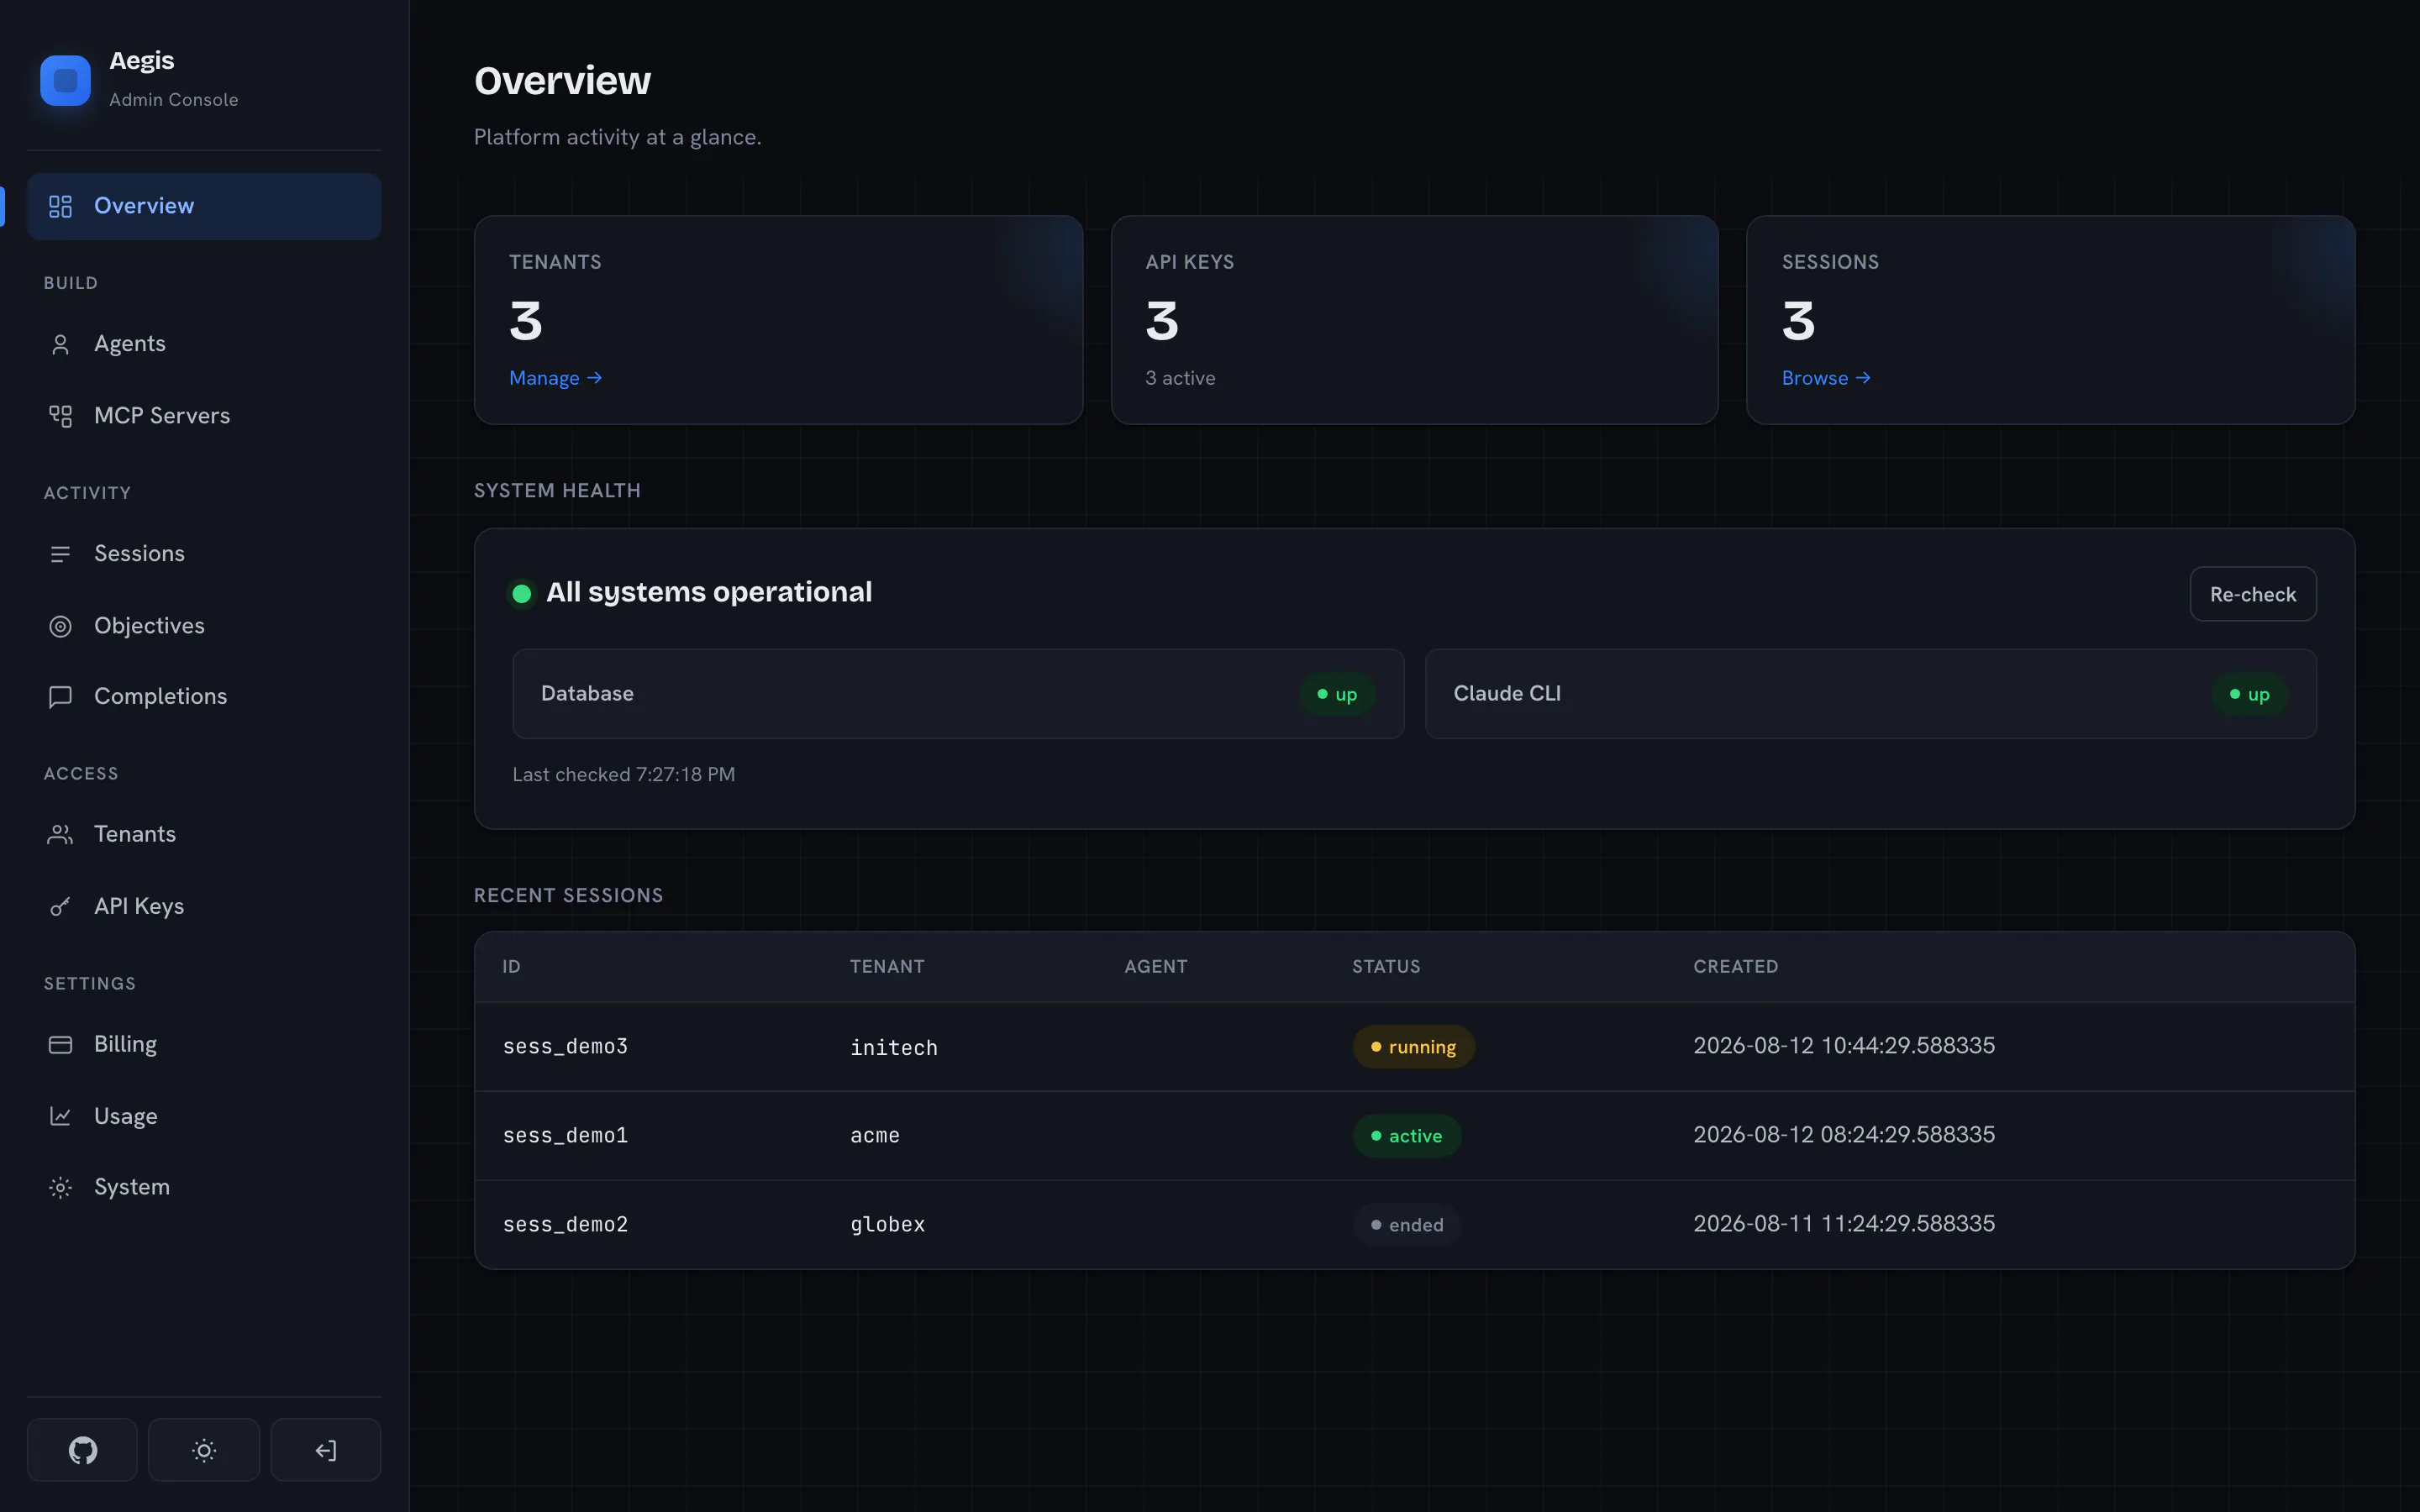
Task: Click the globex tenant cell
Action: pyautogui.click(x=888, y=1224)
